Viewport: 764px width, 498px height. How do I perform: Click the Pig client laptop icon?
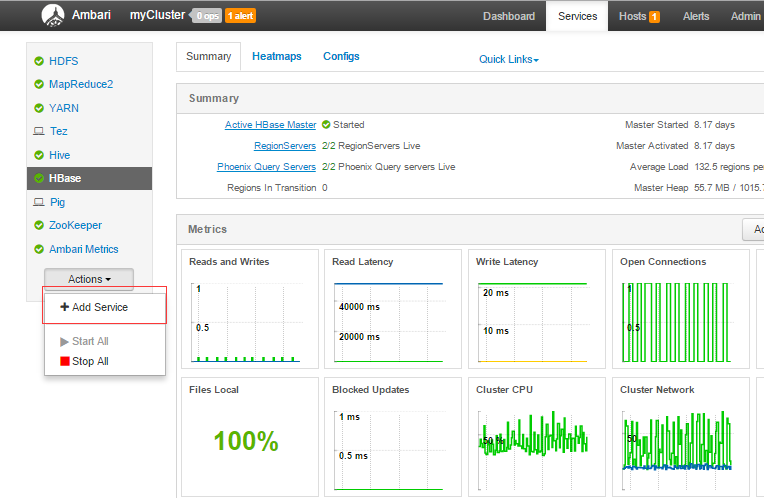[x=38, y=202]
